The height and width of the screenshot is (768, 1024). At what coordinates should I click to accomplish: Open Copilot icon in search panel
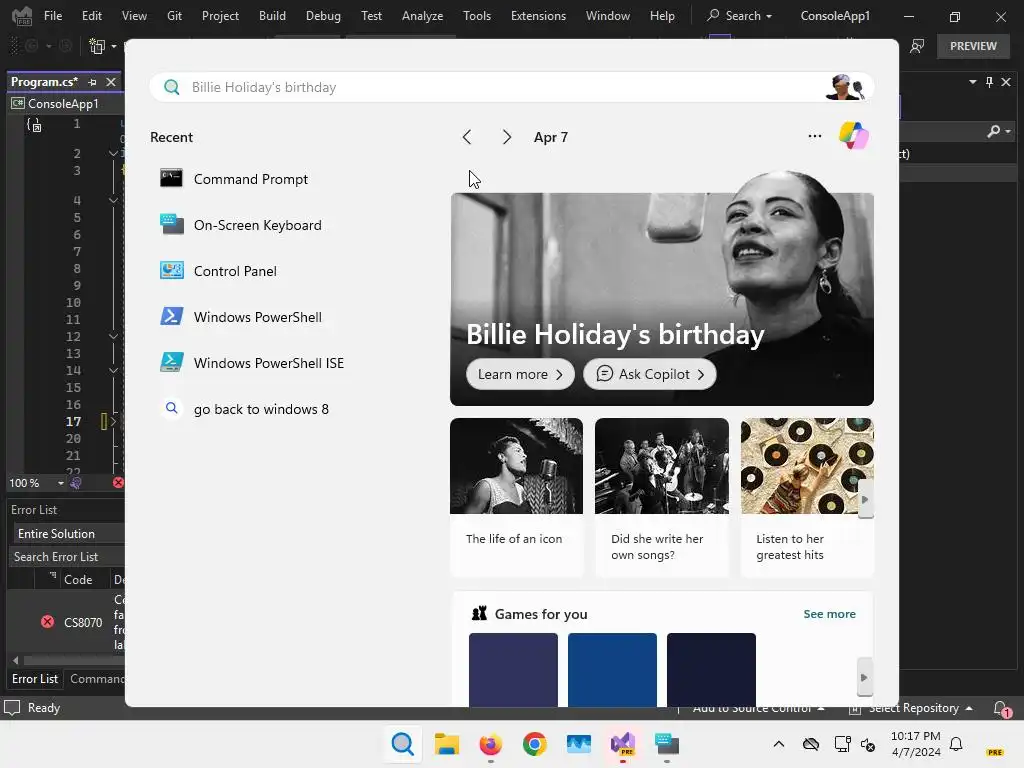[854, 136]
